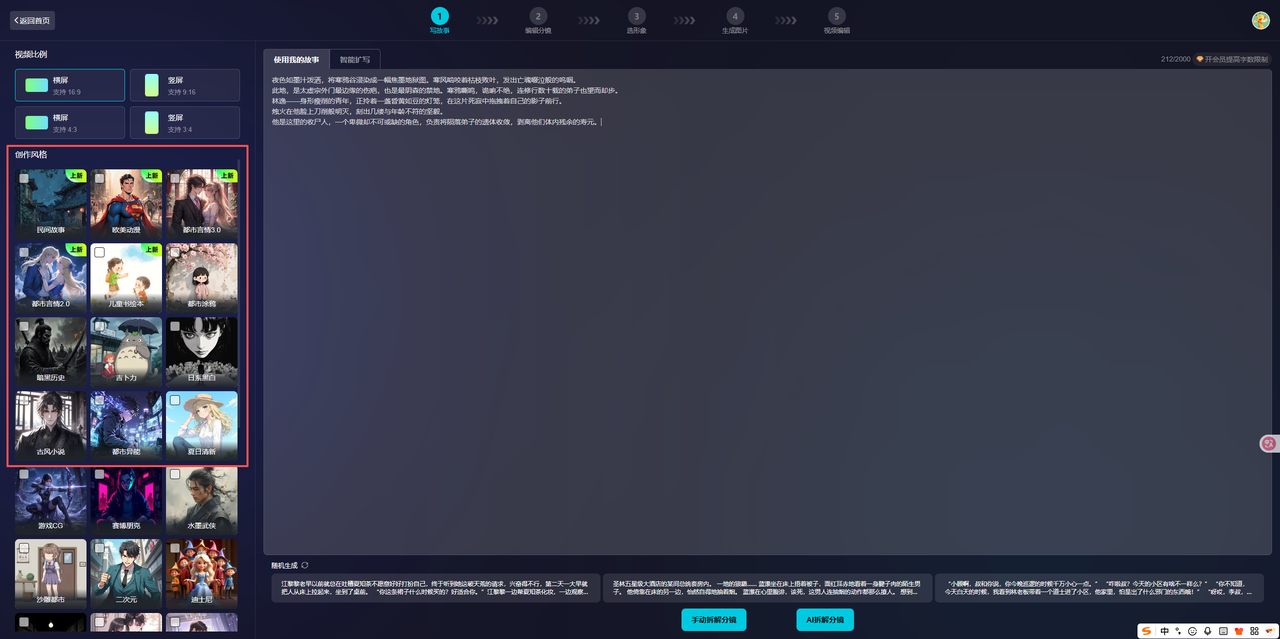Click the floating pink assistant icon on right edge

[1269, 443]
